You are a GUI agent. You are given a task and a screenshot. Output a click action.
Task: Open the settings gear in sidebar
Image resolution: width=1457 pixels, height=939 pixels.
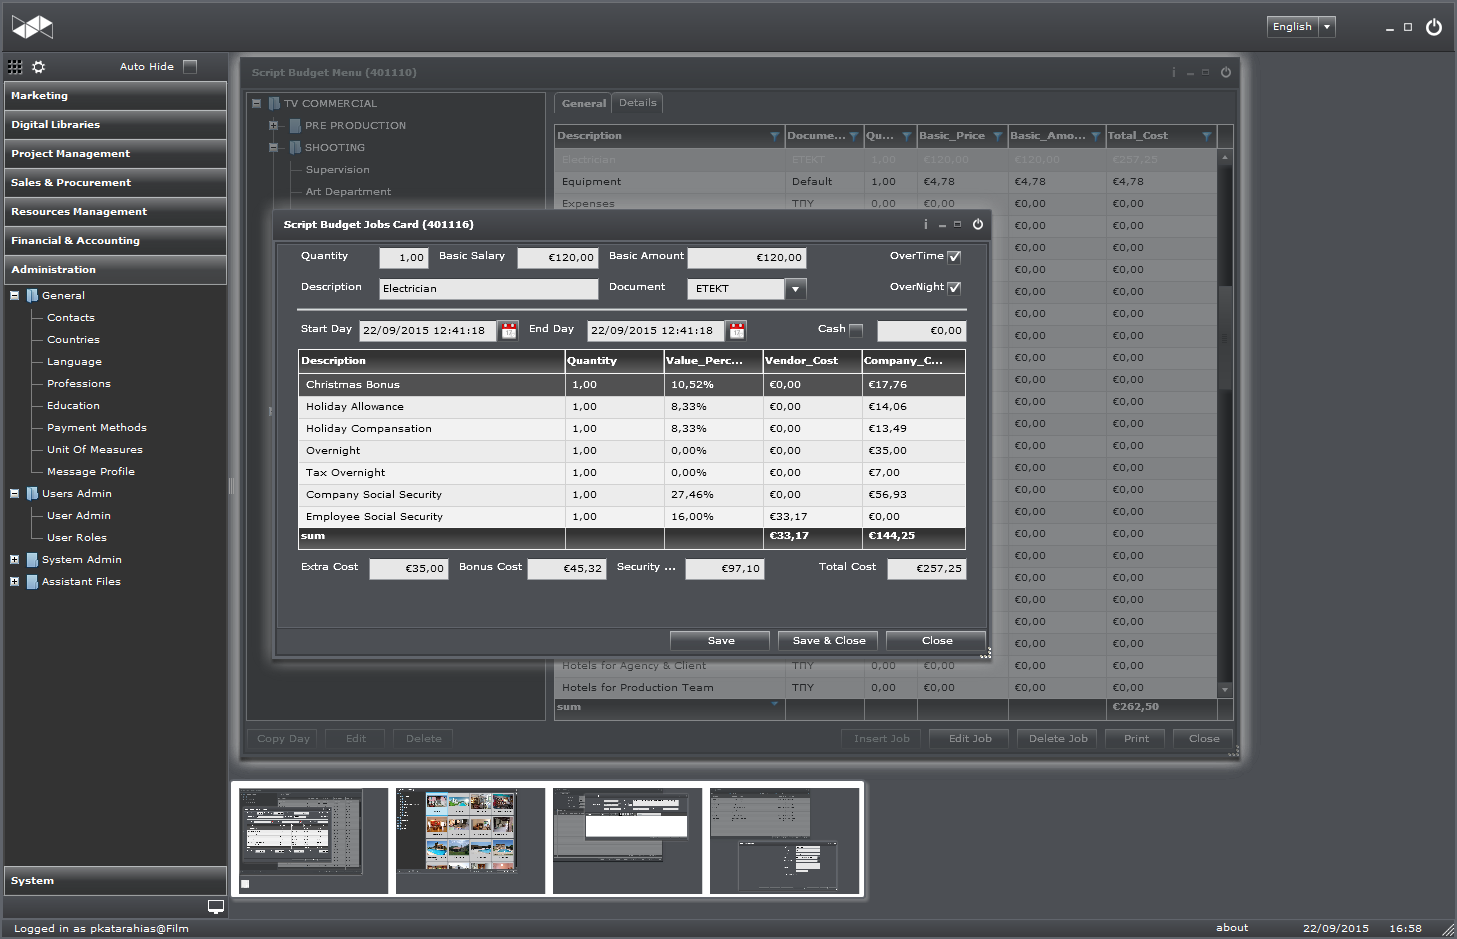click(x=39, y=67)
